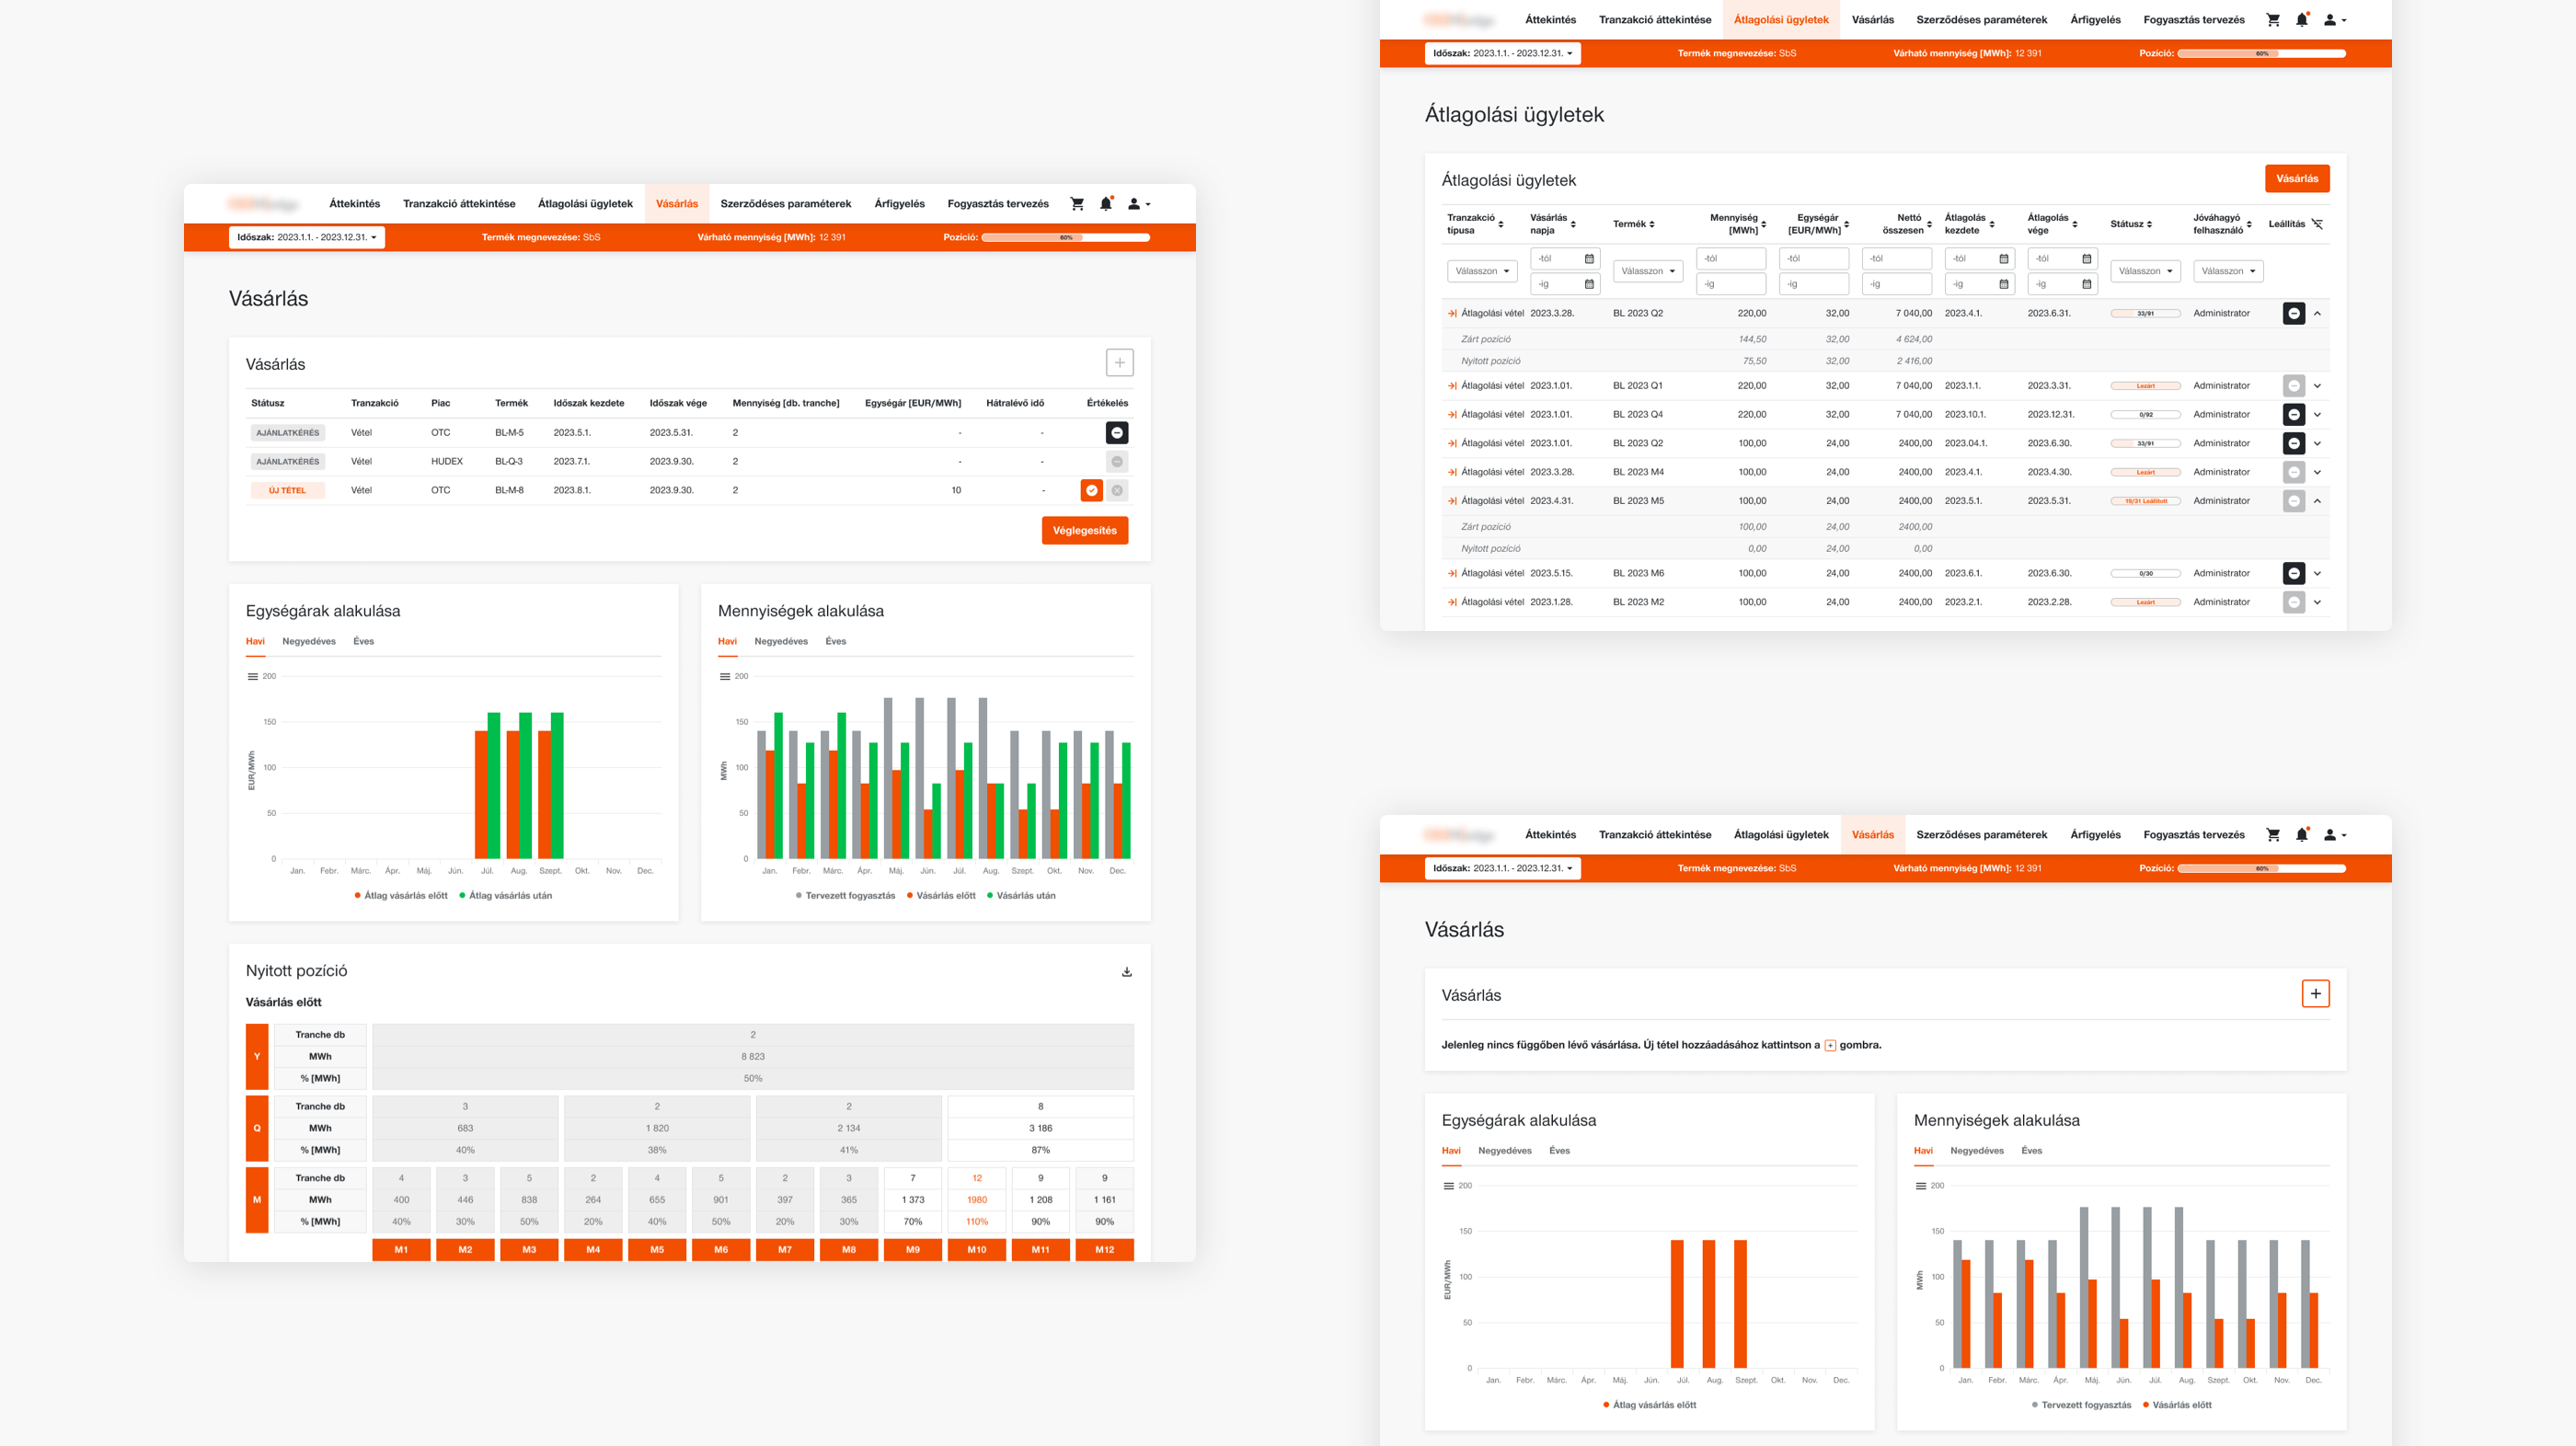
Task: Click the Véglegesítés button
Action: coord(1085,531)
